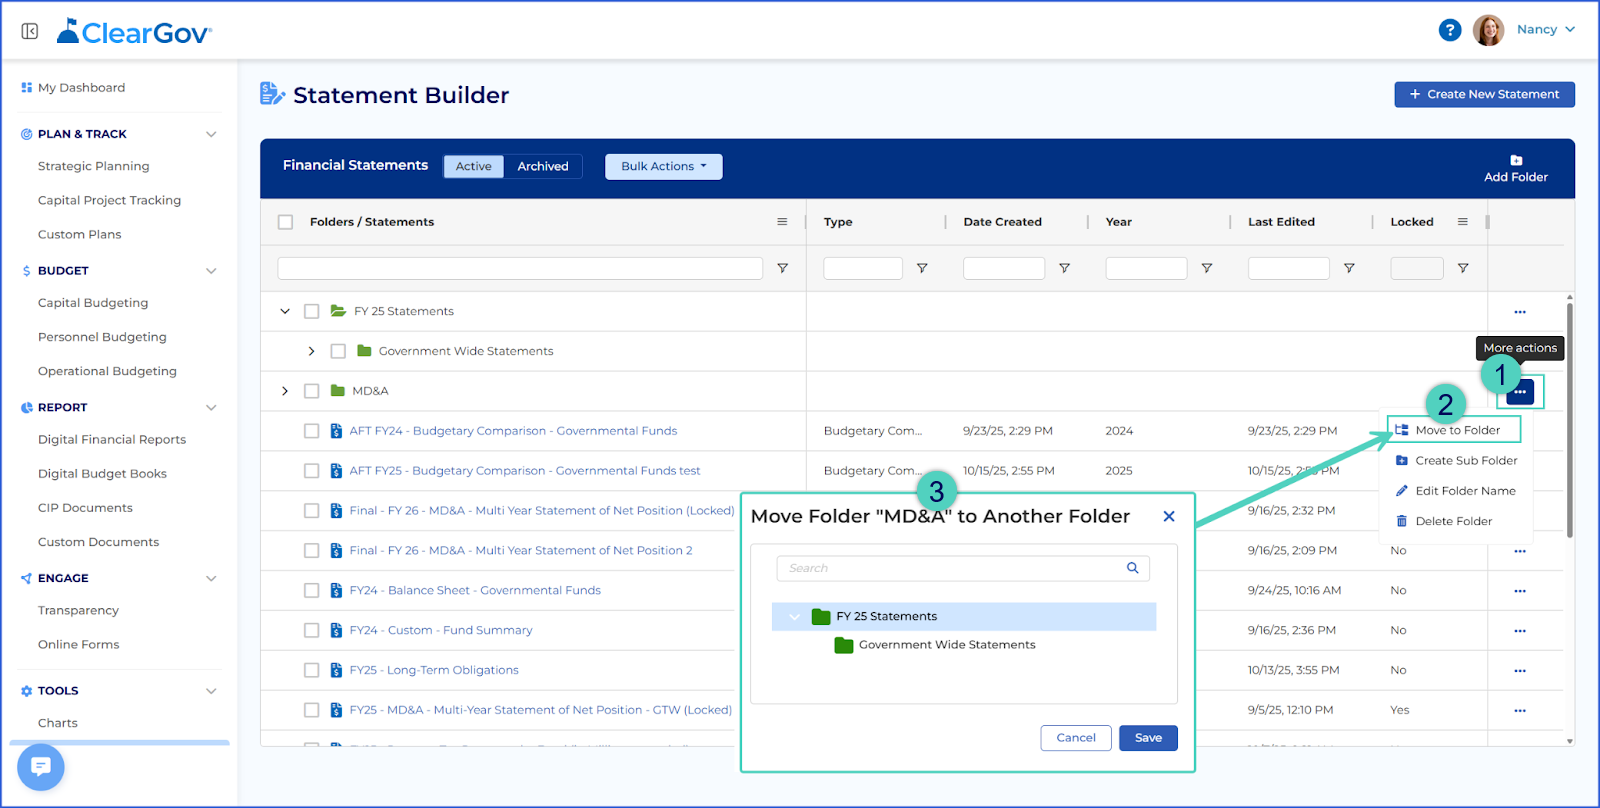This screenshot has height=808, width=1600.
Task: Open the blue help question mark icon
Action: tap(1450, 30)
